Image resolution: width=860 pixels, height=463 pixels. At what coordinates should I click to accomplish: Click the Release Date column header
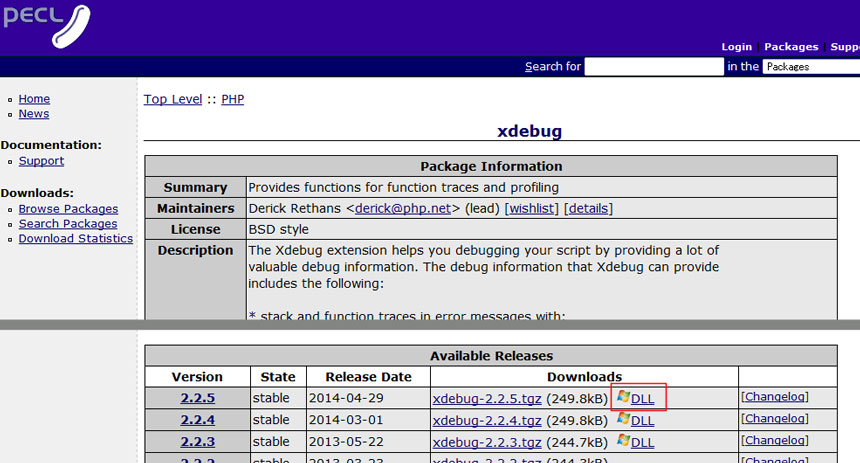(369, 377)
